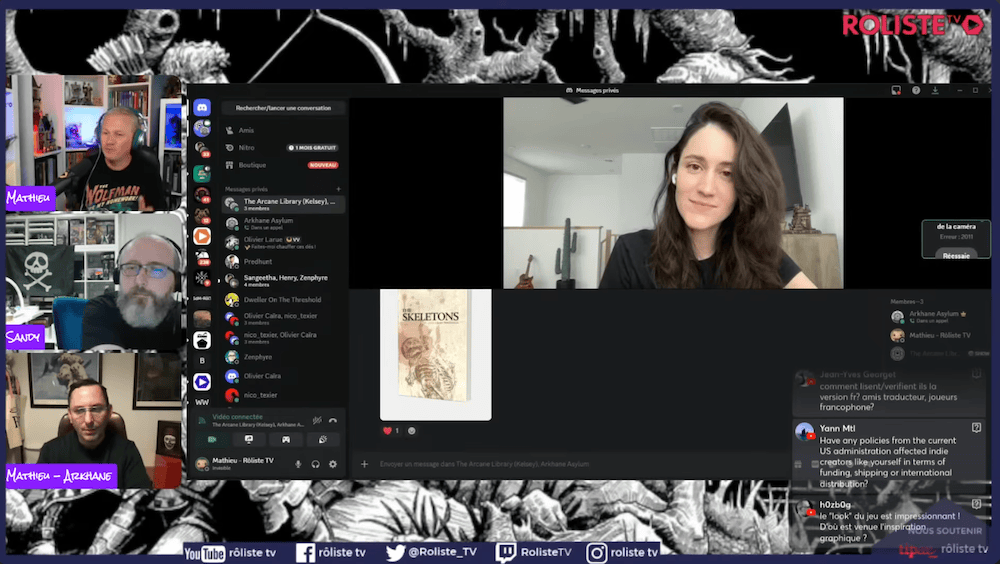The height and width of the screenshot is (564, 1000).
Task: Toggle the microphone mute button
Action: coord(298,464)
